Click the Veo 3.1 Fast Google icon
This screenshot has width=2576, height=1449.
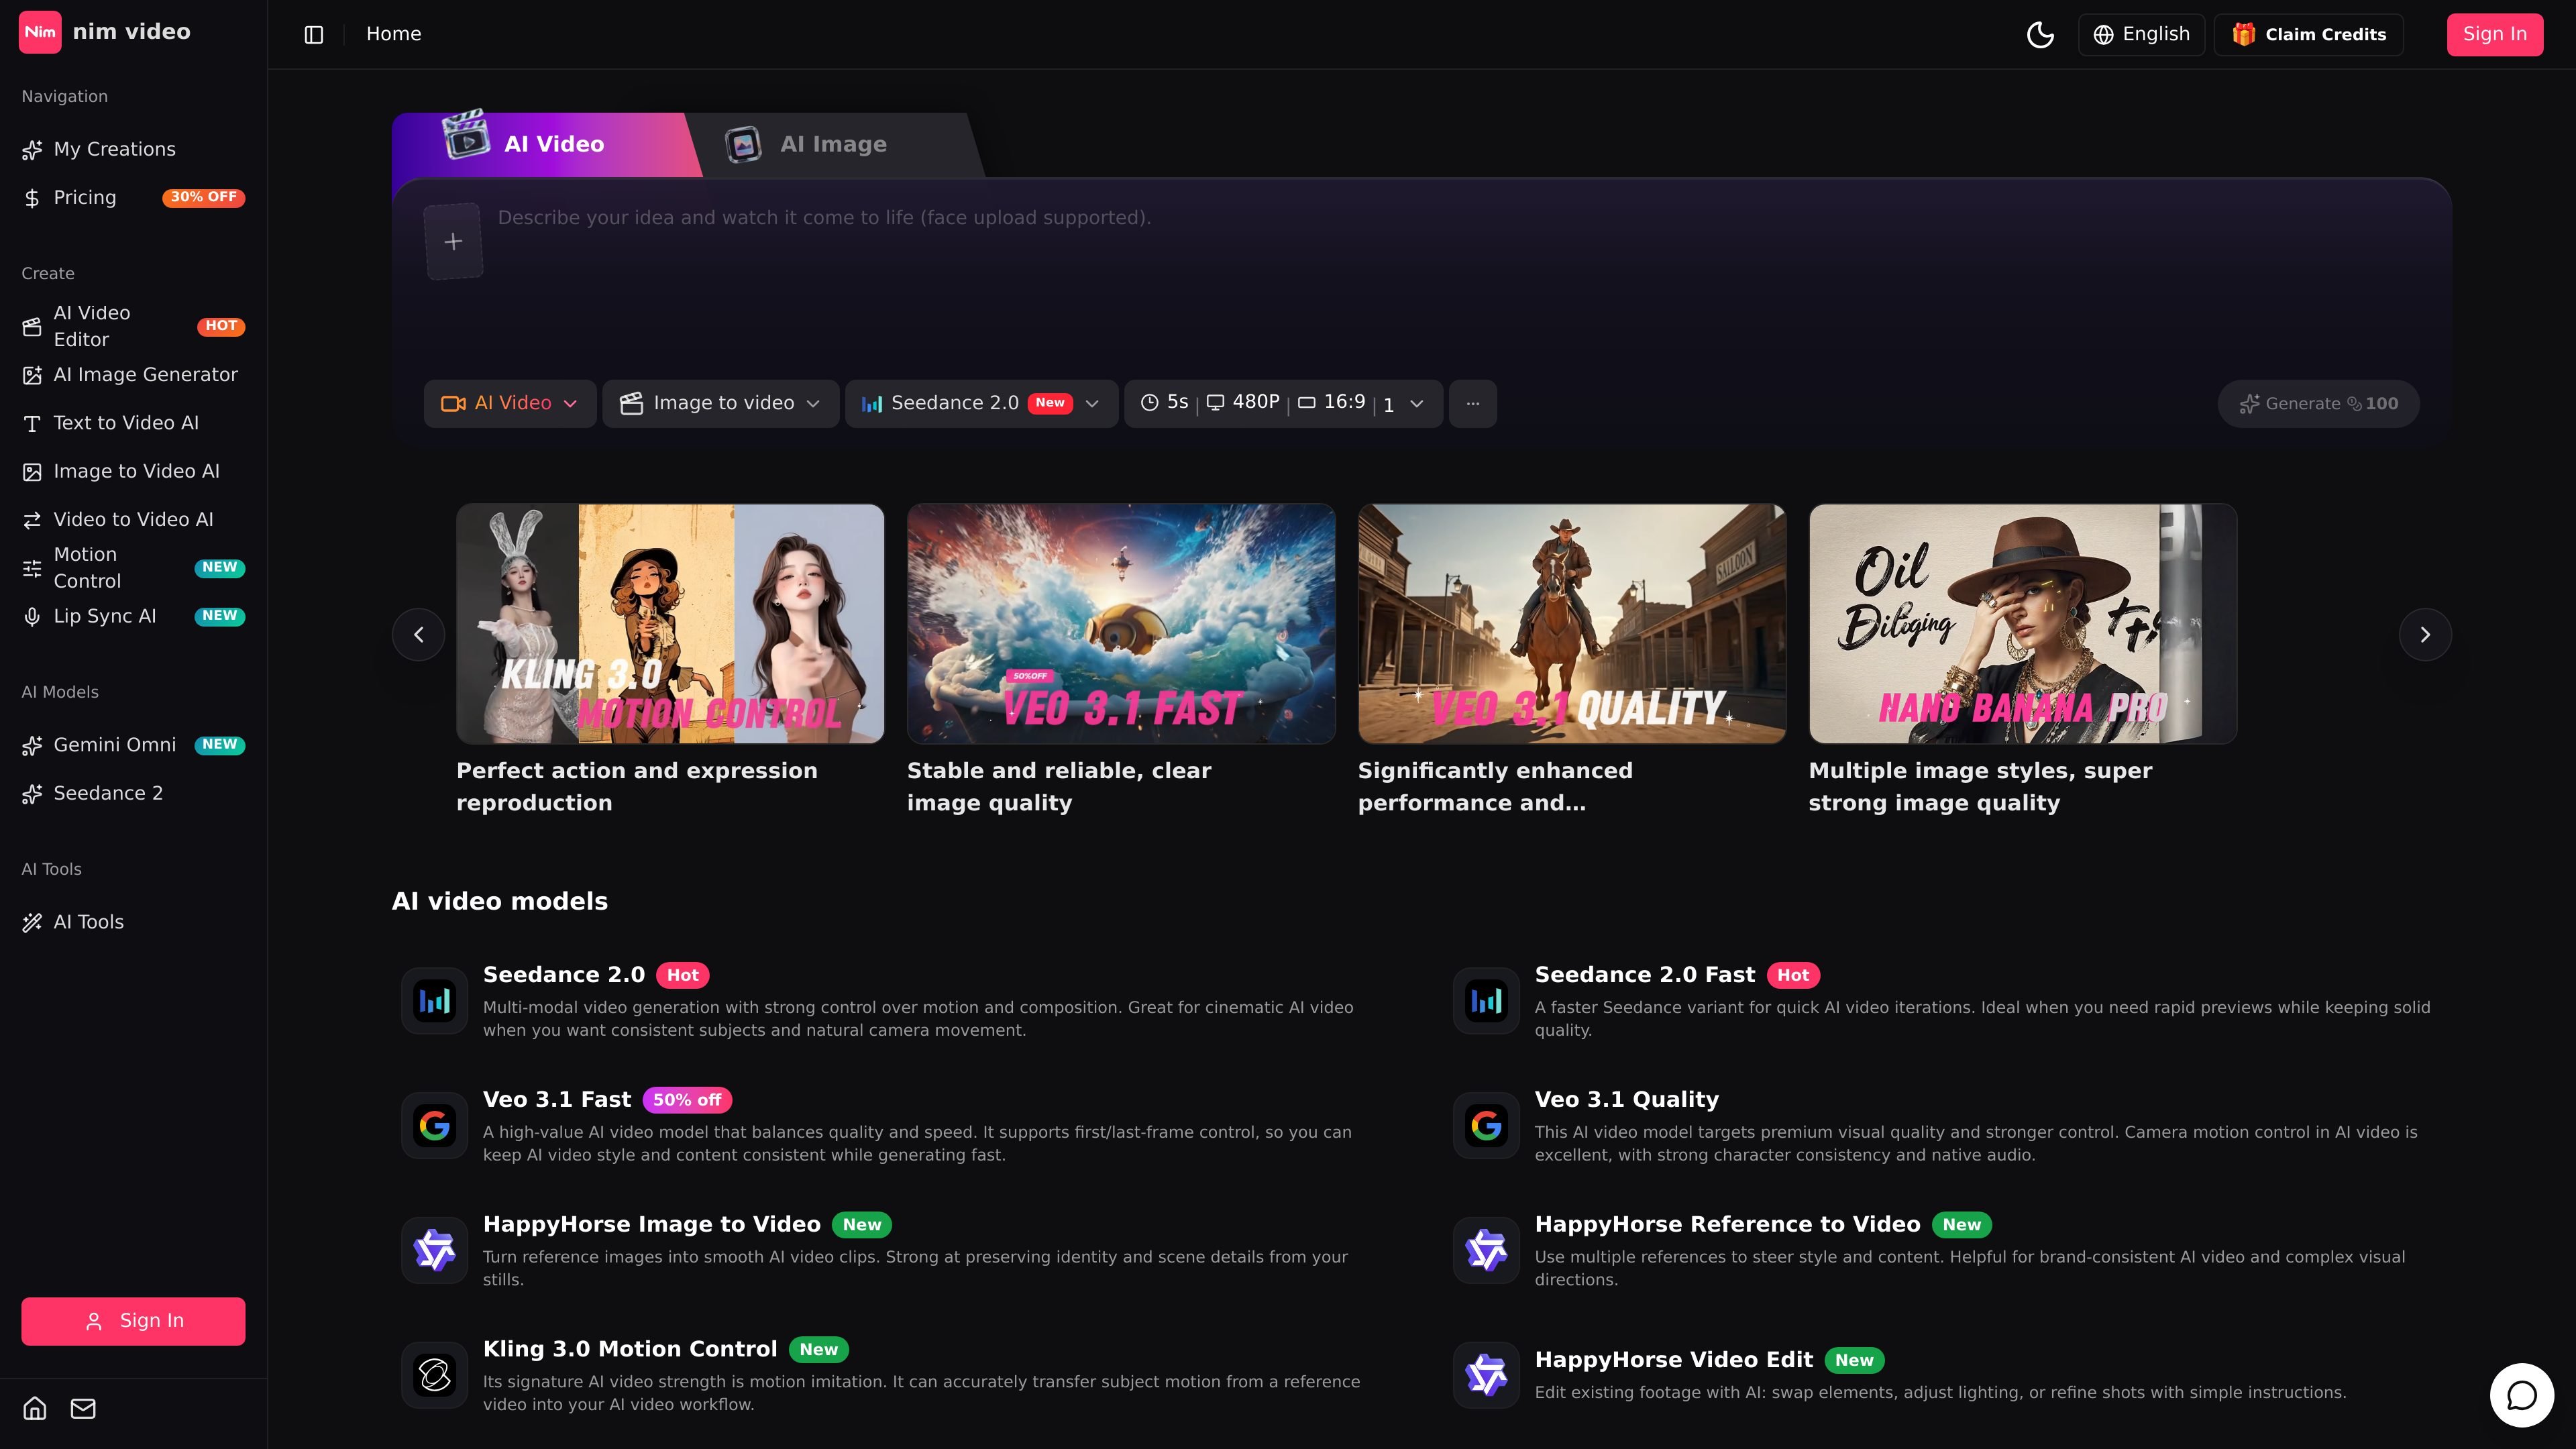click(x=434, y=1125)
